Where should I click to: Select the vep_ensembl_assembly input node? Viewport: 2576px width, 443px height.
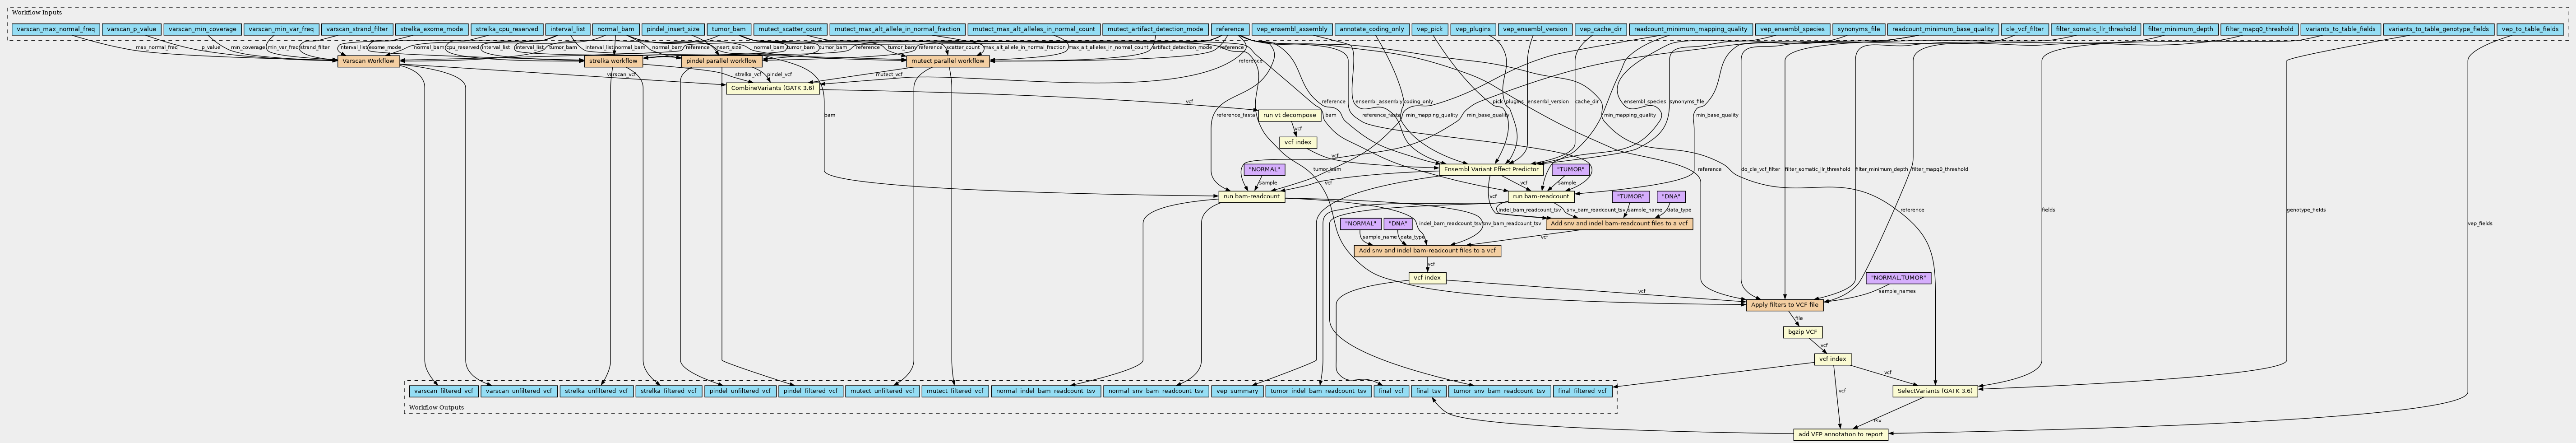pyautogui.click(x=1291, y=30)
